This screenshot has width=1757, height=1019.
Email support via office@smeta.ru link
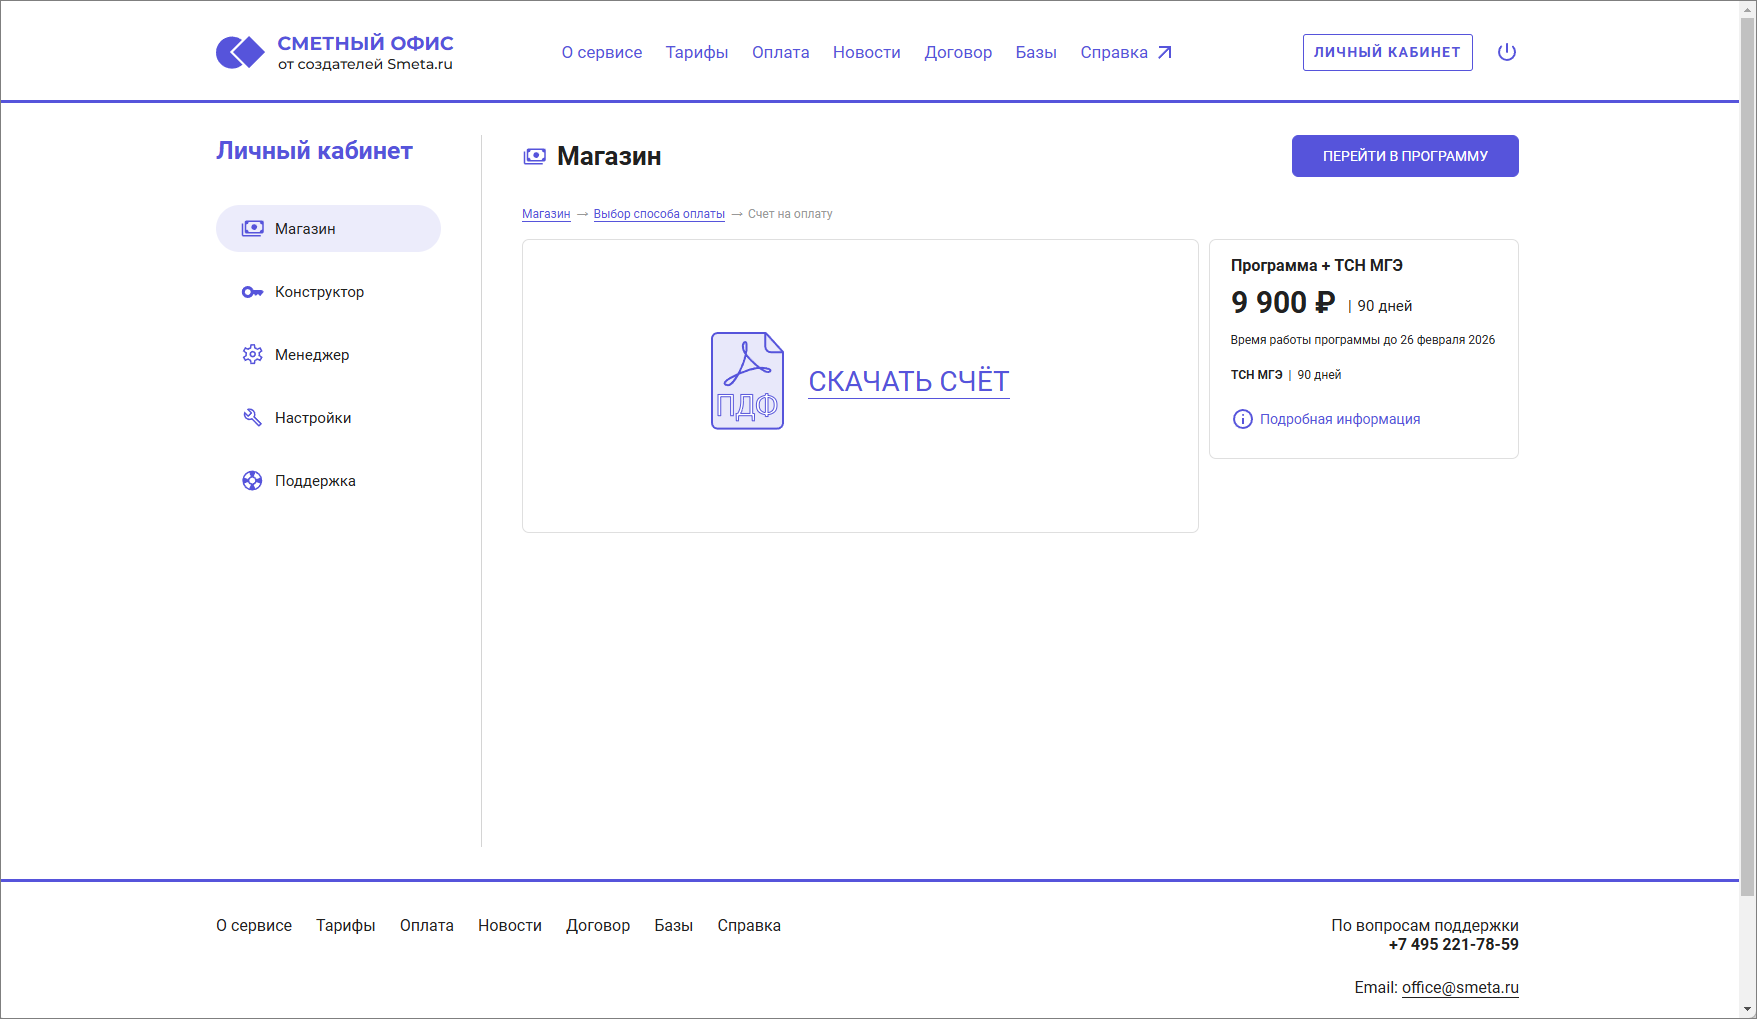click(1459, 987)
